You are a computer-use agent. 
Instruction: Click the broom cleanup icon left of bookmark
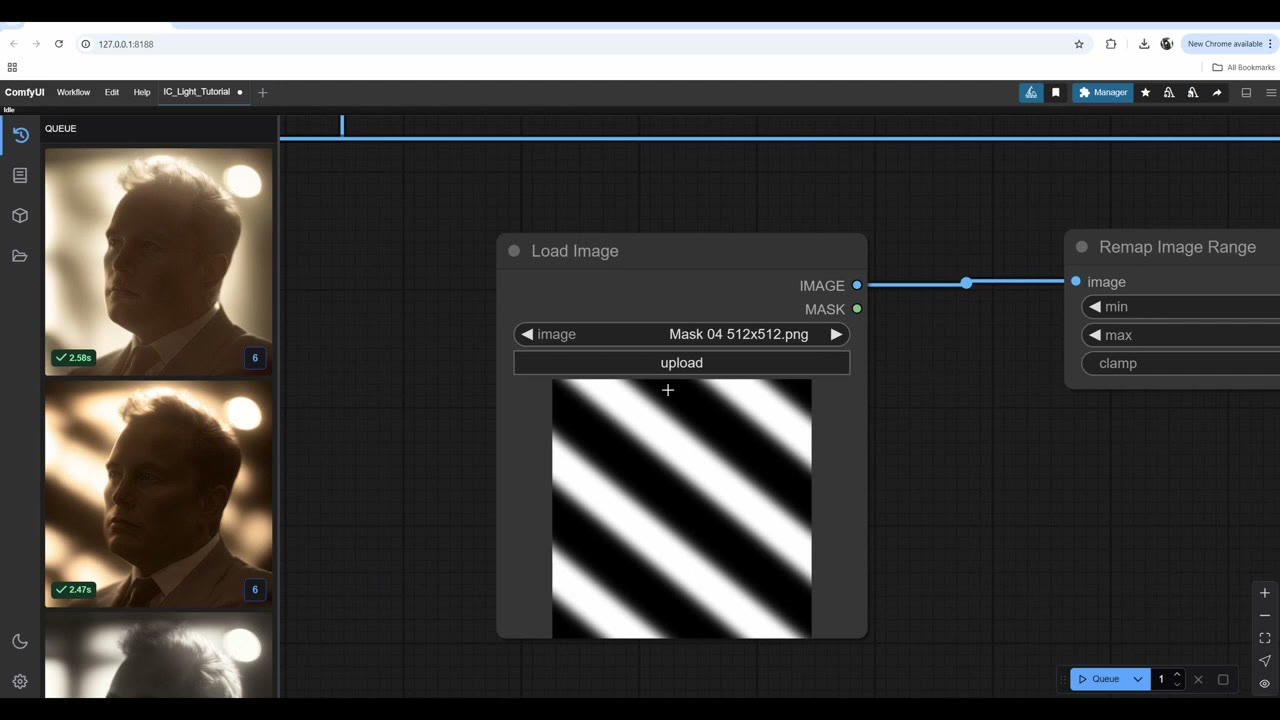[1031, 92]
